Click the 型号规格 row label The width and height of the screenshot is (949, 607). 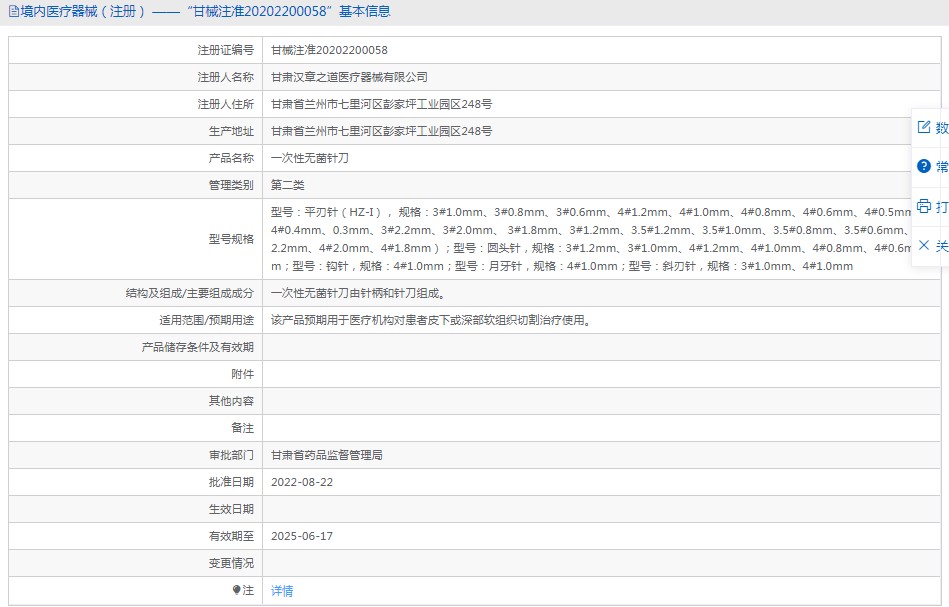click(x=231, y=239)
